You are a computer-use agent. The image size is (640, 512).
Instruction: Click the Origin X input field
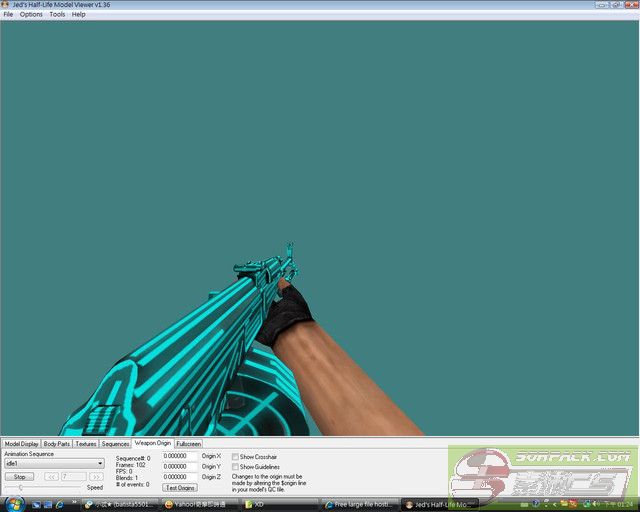(180, 456)
